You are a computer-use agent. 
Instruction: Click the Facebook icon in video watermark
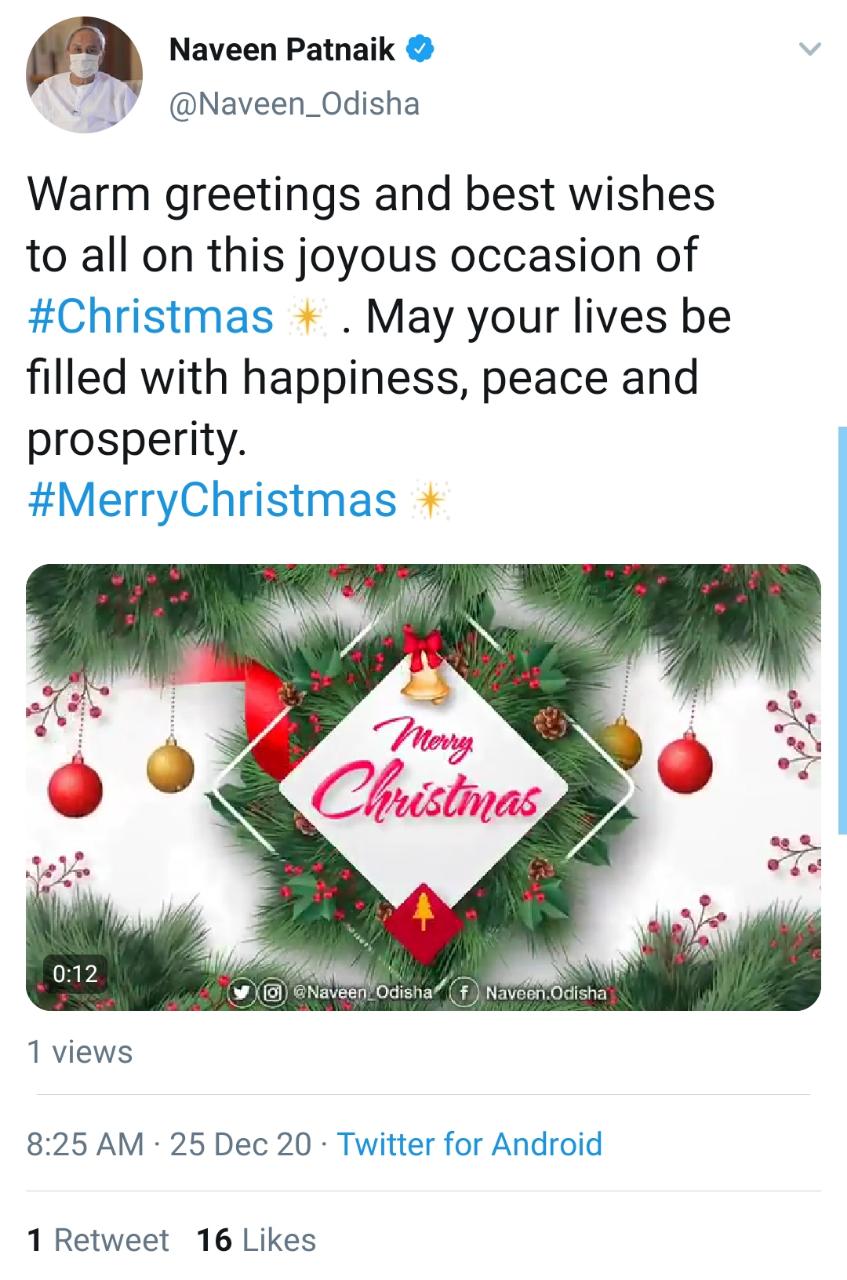[x=463, y=992]
